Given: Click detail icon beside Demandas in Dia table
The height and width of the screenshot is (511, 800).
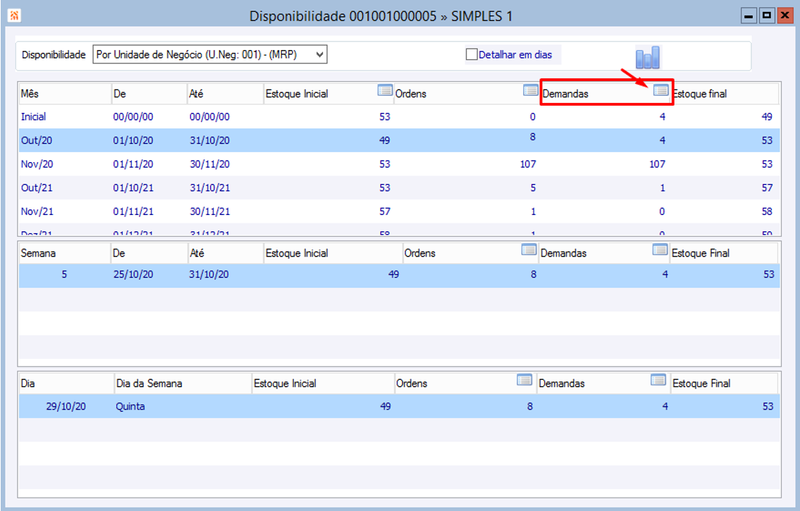Looking at the screenshot, I should pos(658,380).
